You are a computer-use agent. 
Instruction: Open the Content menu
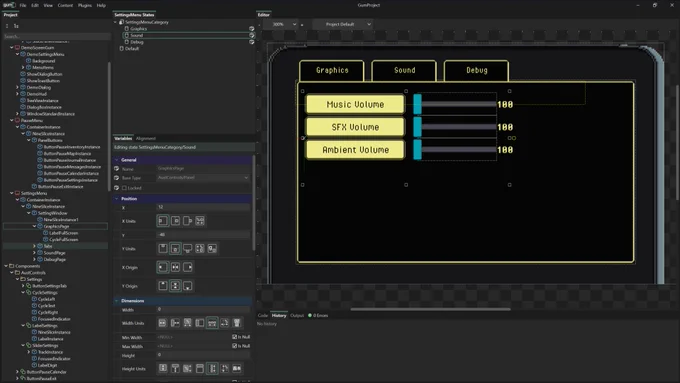pyautogui.click(x=65, y=5)
